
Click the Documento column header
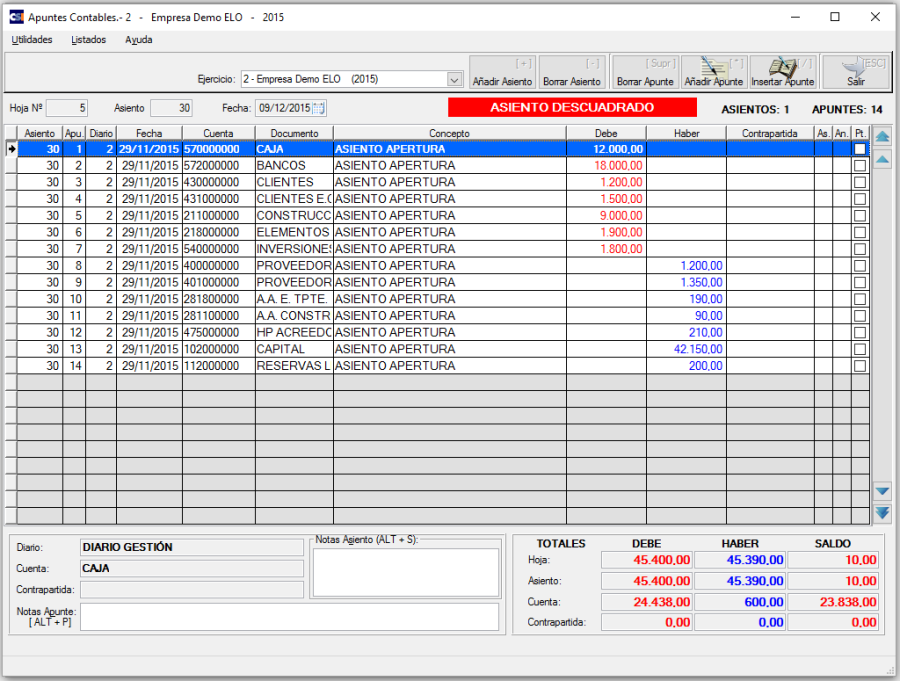click(294, 133)
